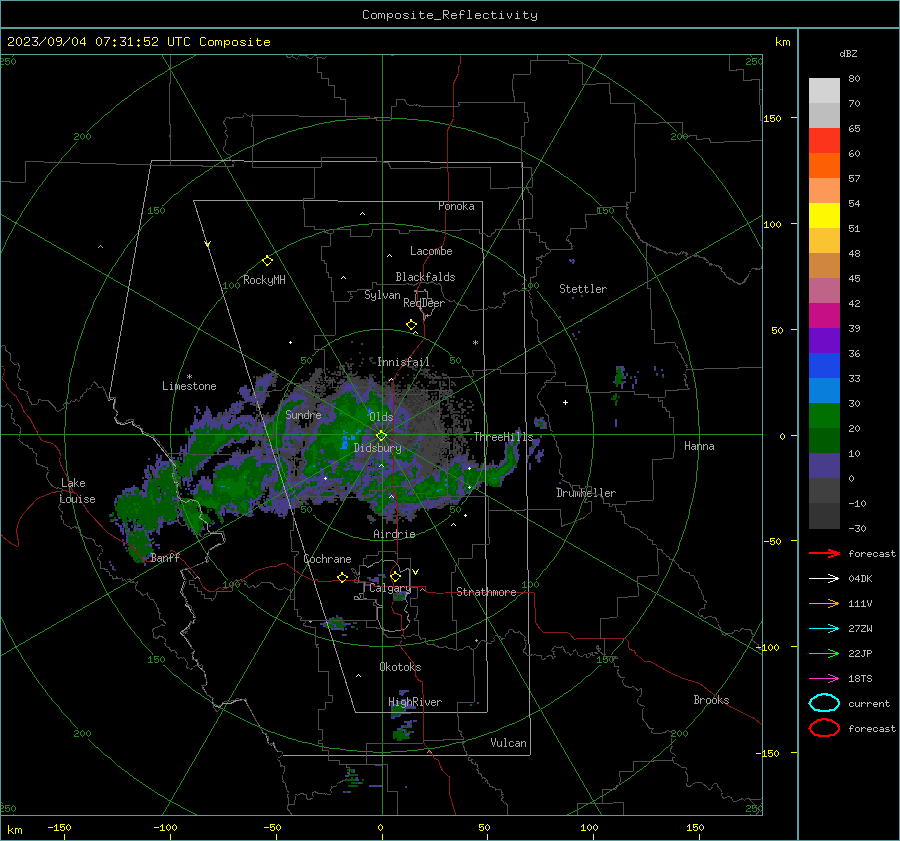The height and width of the screenshot is (841, 900).
Task: Click the Olds town label
Action: click(x=381, y=417)
